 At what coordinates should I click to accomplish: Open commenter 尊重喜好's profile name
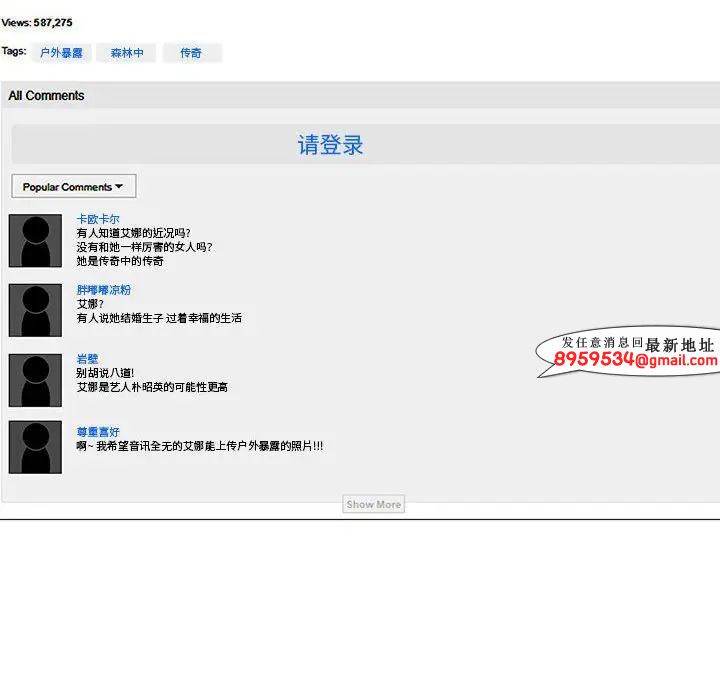pos(98,432)
